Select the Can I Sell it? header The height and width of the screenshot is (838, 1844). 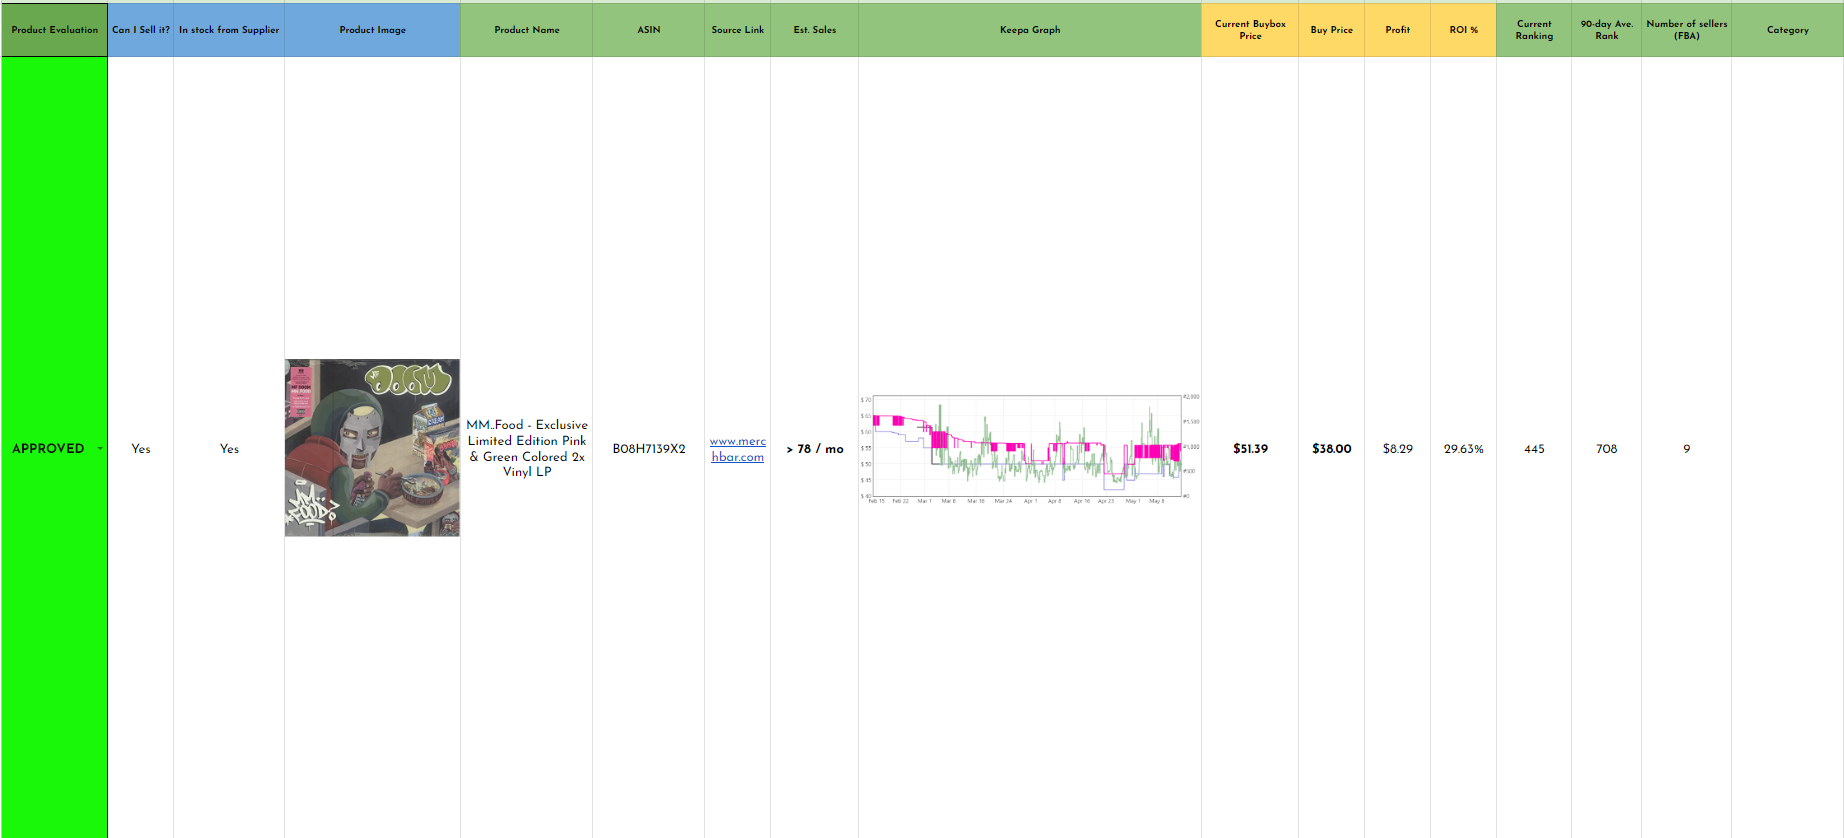pos(141,30)
